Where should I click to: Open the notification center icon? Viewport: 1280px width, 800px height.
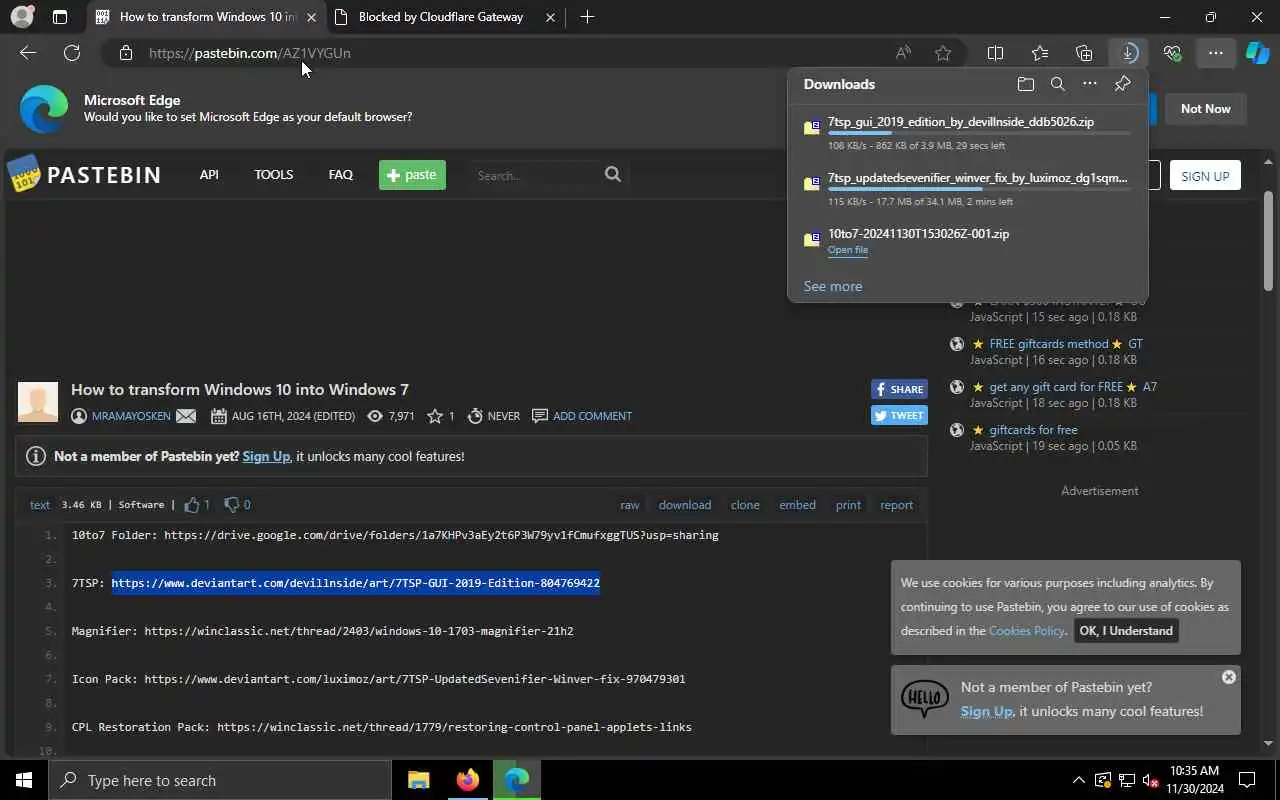[x=1247, y=780]
